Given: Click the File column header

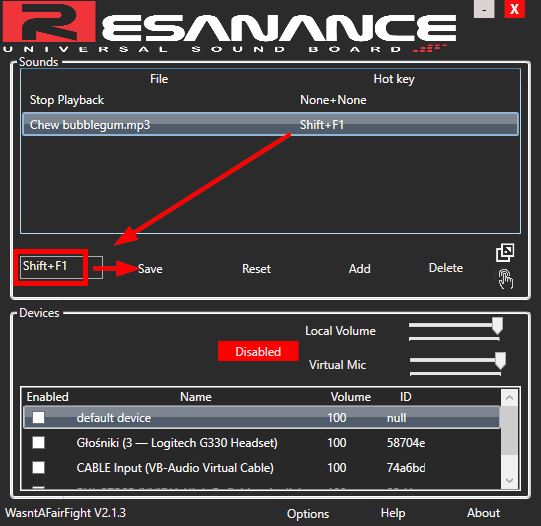Looking at the screenshot, I should tap(159, 79).
